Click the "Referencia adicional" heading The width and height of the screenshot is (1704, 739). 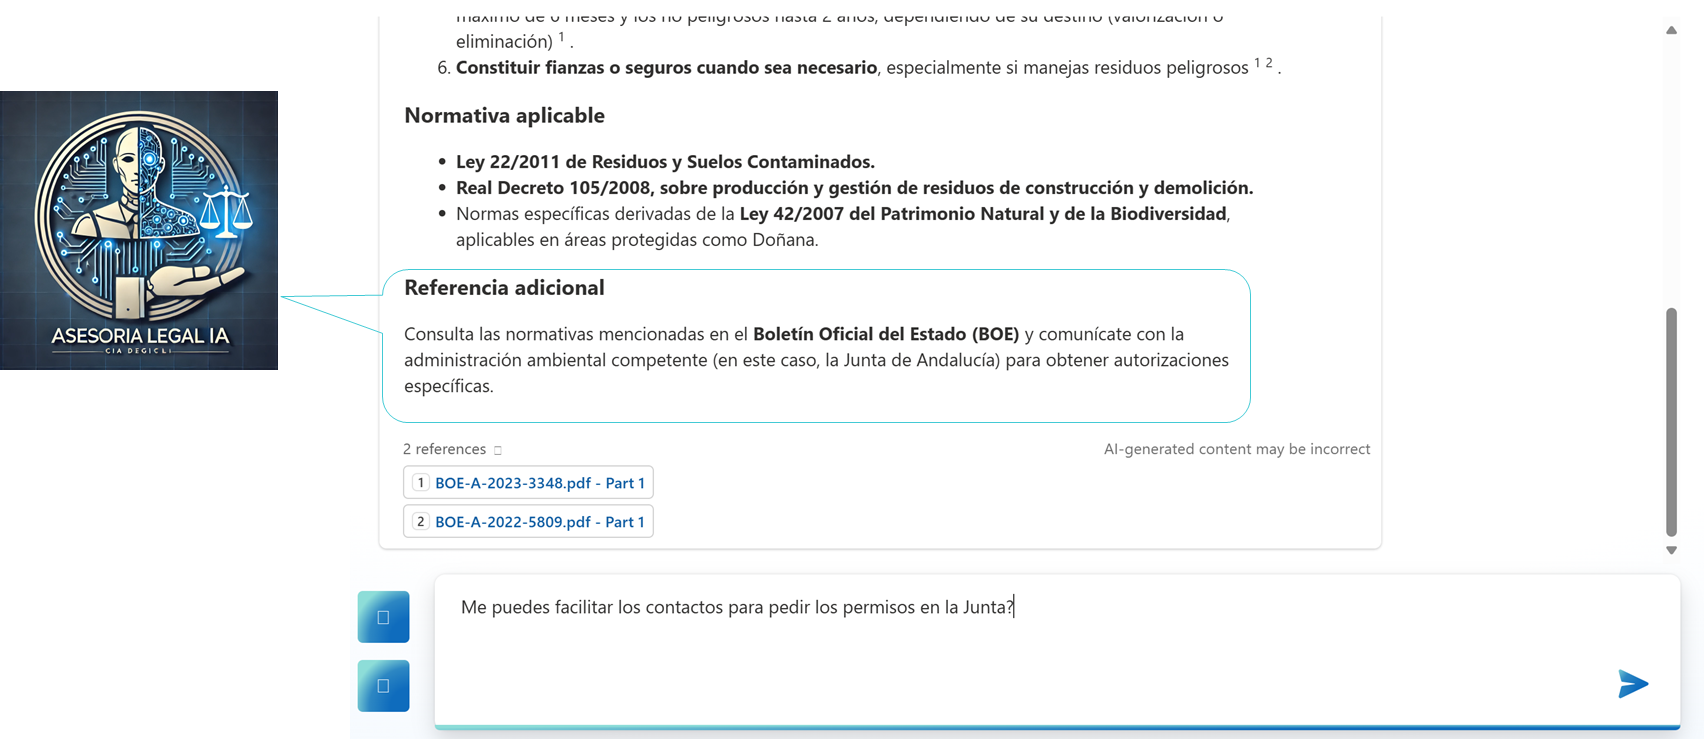point(504,288)
